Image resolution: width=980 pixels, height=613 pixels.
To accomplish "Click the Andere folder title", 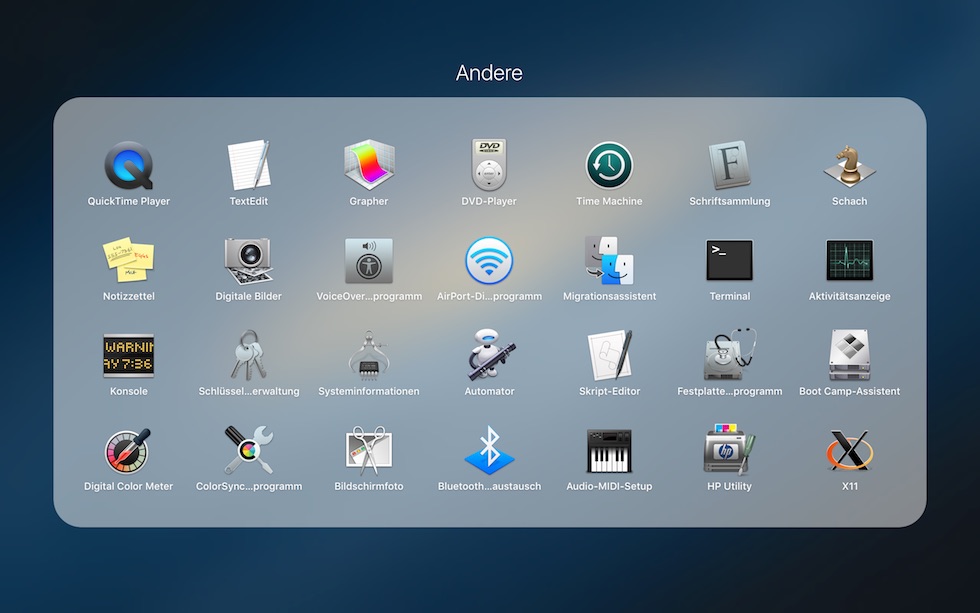I will coord(489,73).
